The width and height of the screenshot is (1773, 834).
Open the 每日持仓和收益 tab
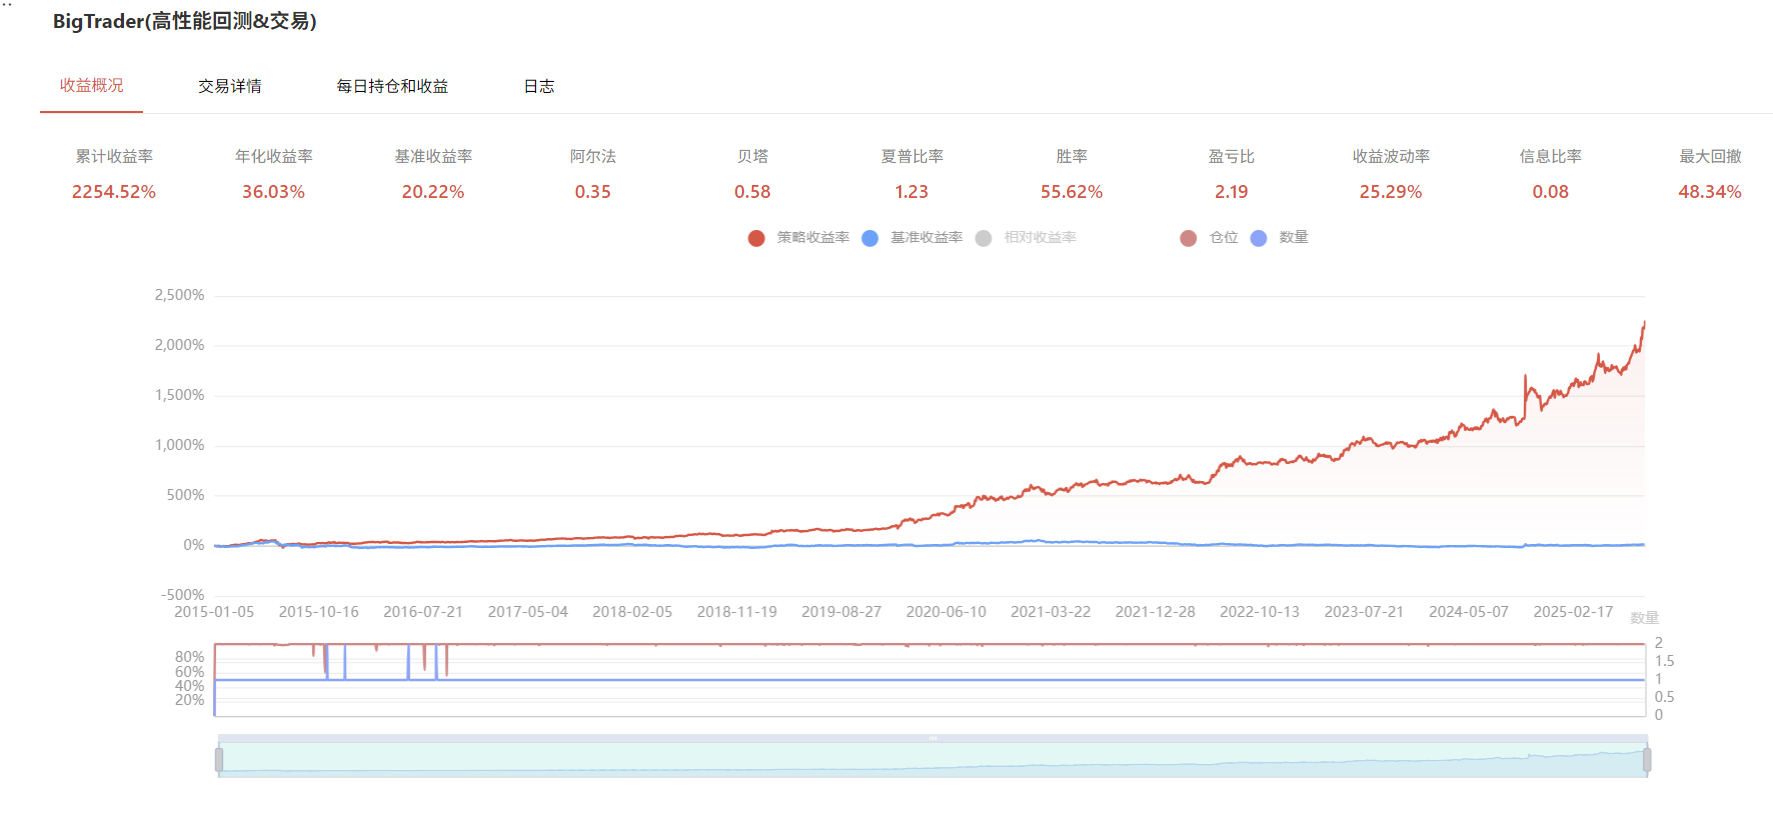click(392, 86)
